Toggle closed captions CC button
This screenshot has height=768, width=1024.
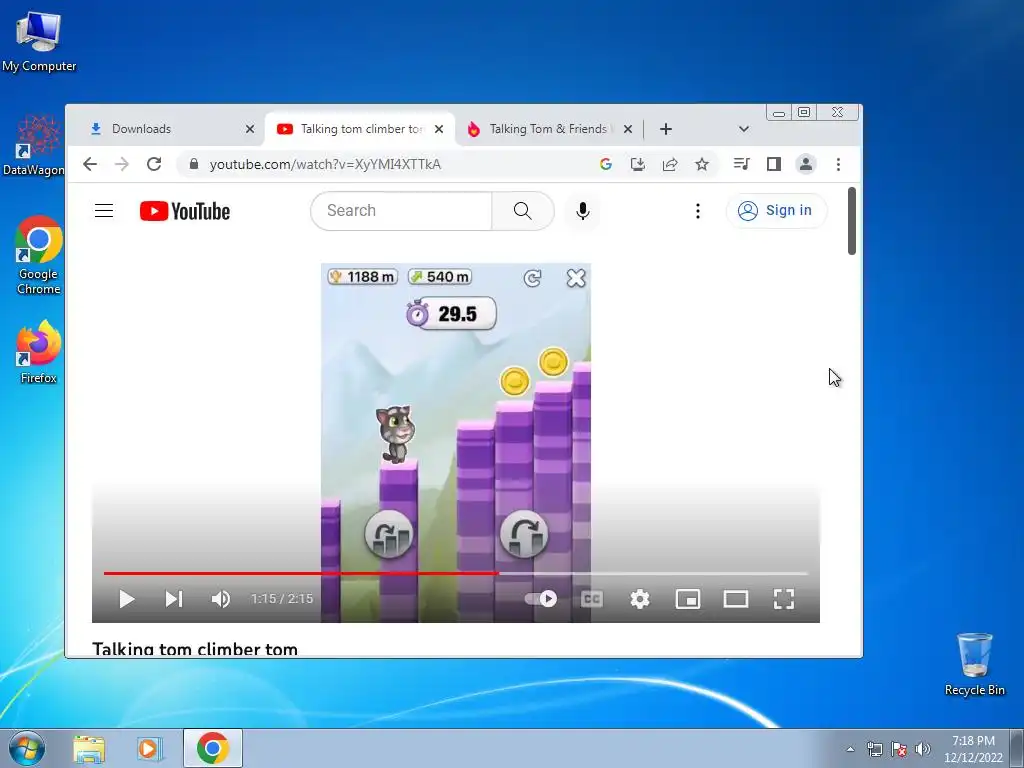point(592,599)
